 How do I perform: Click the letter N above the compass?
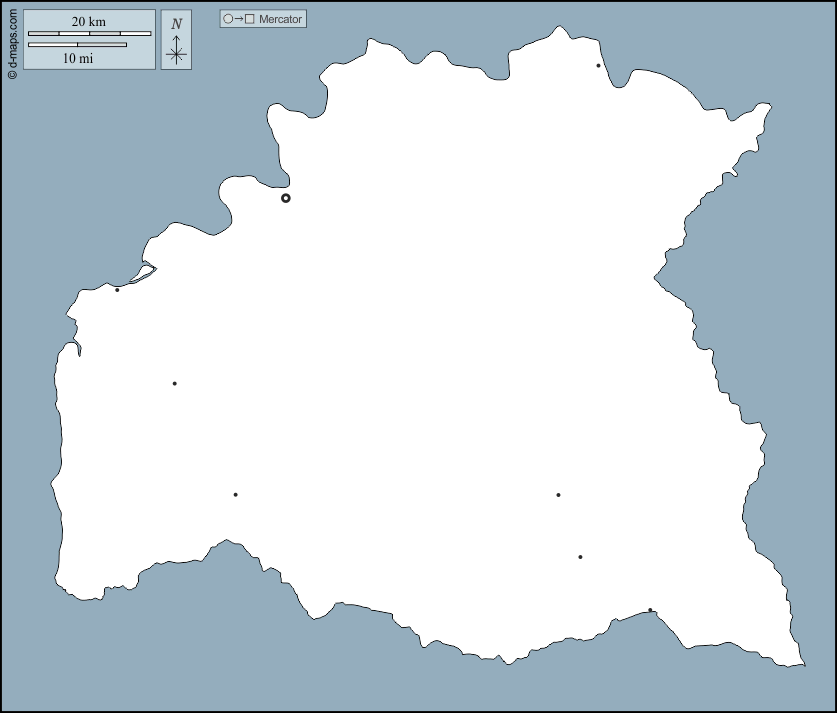coord(176,24)
